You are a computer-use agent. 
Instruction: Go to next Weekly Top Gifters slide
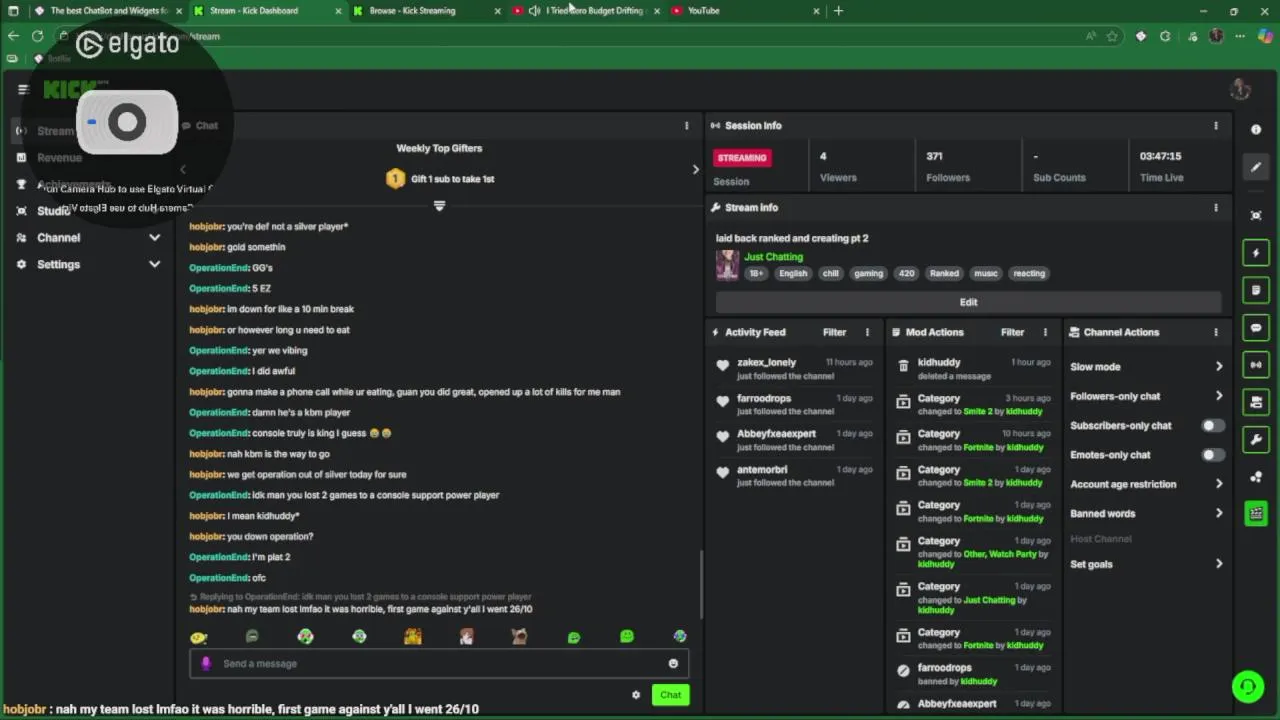coord(696,169)
